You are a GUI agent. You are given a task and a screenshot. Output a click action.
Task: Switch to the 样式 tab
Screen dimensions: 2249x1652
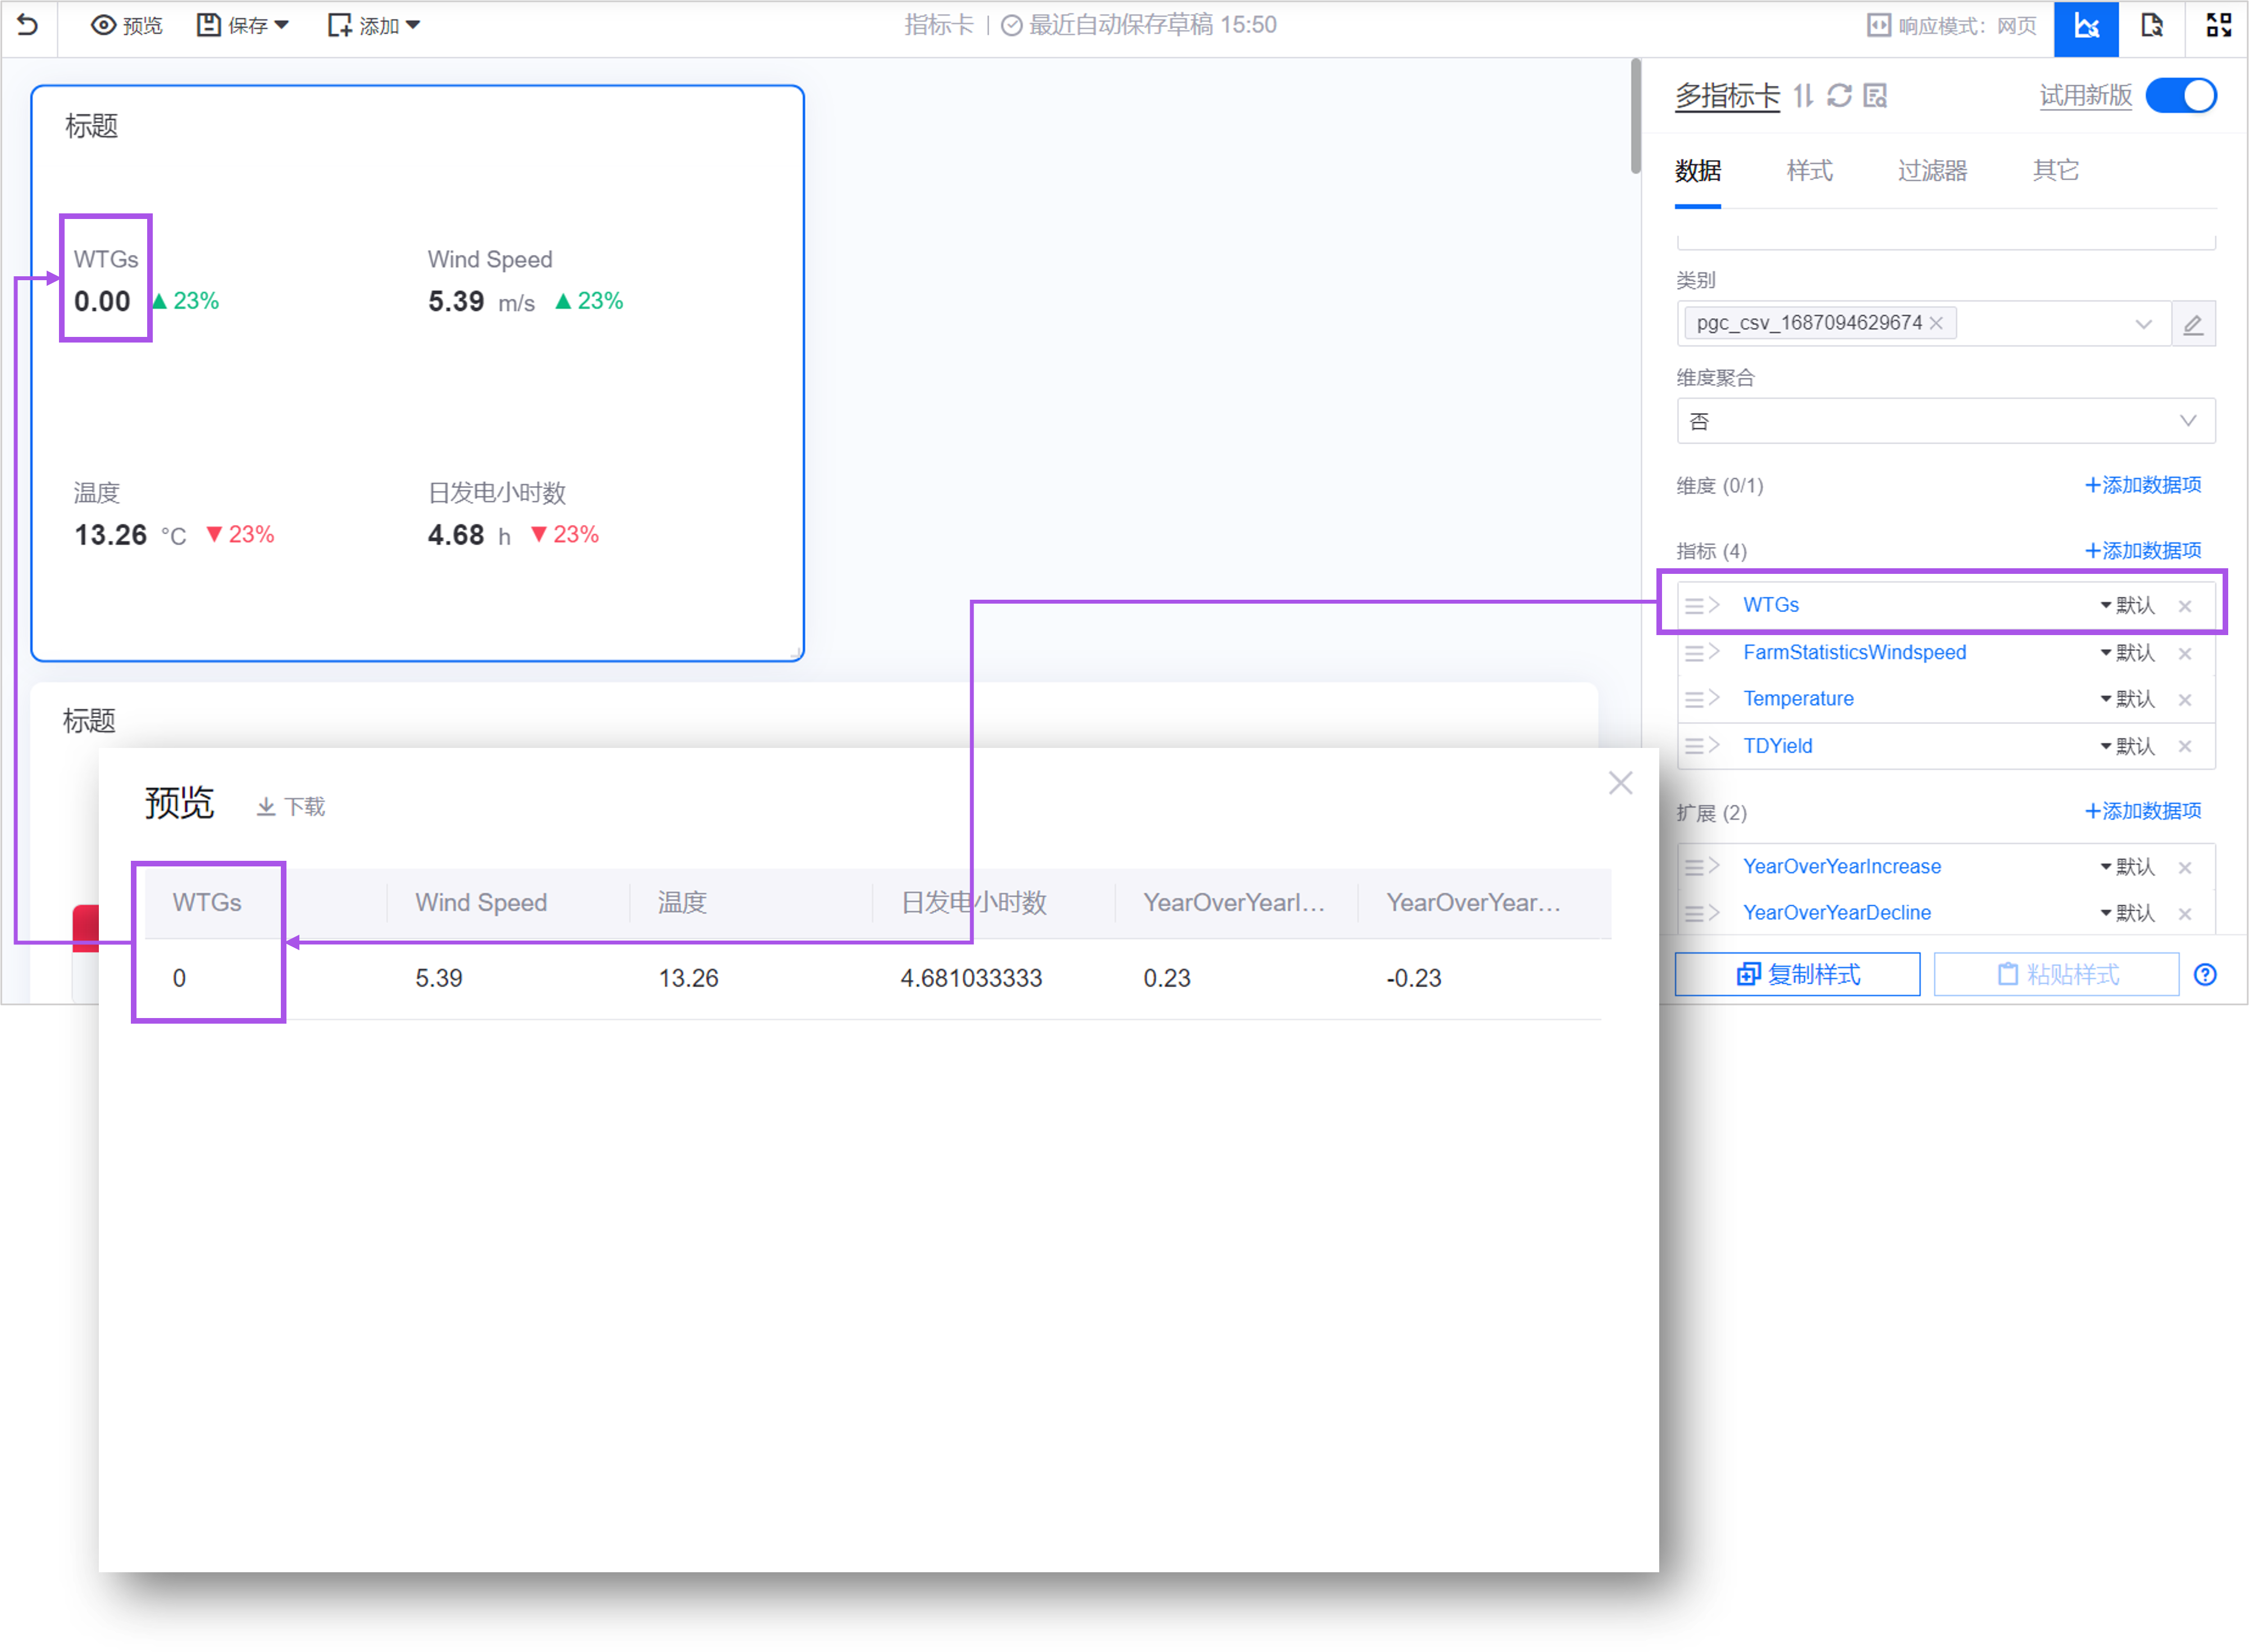[x=1809, y=171]
